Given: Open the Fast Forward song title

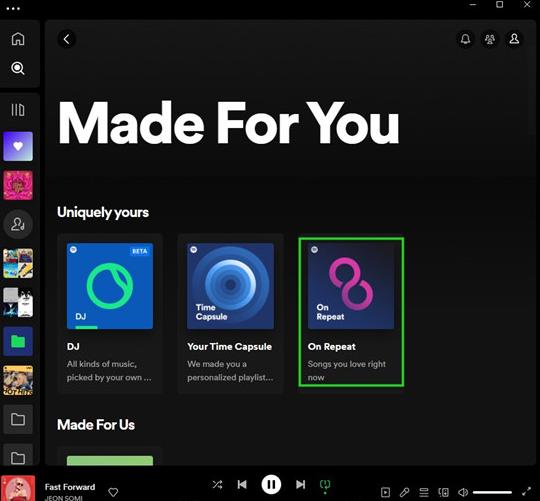Looking at the screenshot, I should click(70, 487).
